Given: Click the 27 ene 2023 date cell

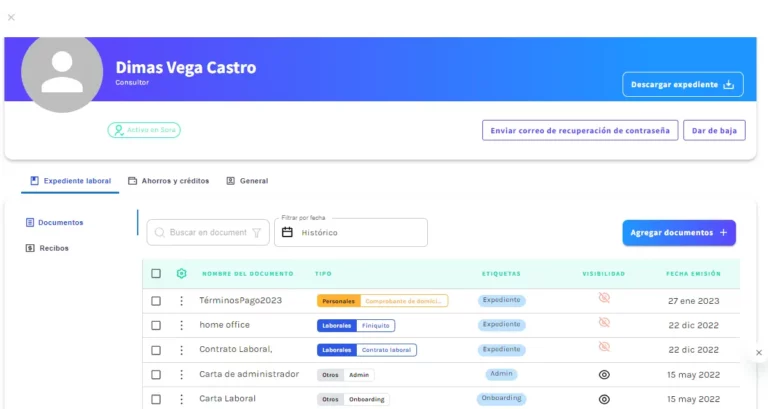Looking at the screenshot, I should point(694,301).
